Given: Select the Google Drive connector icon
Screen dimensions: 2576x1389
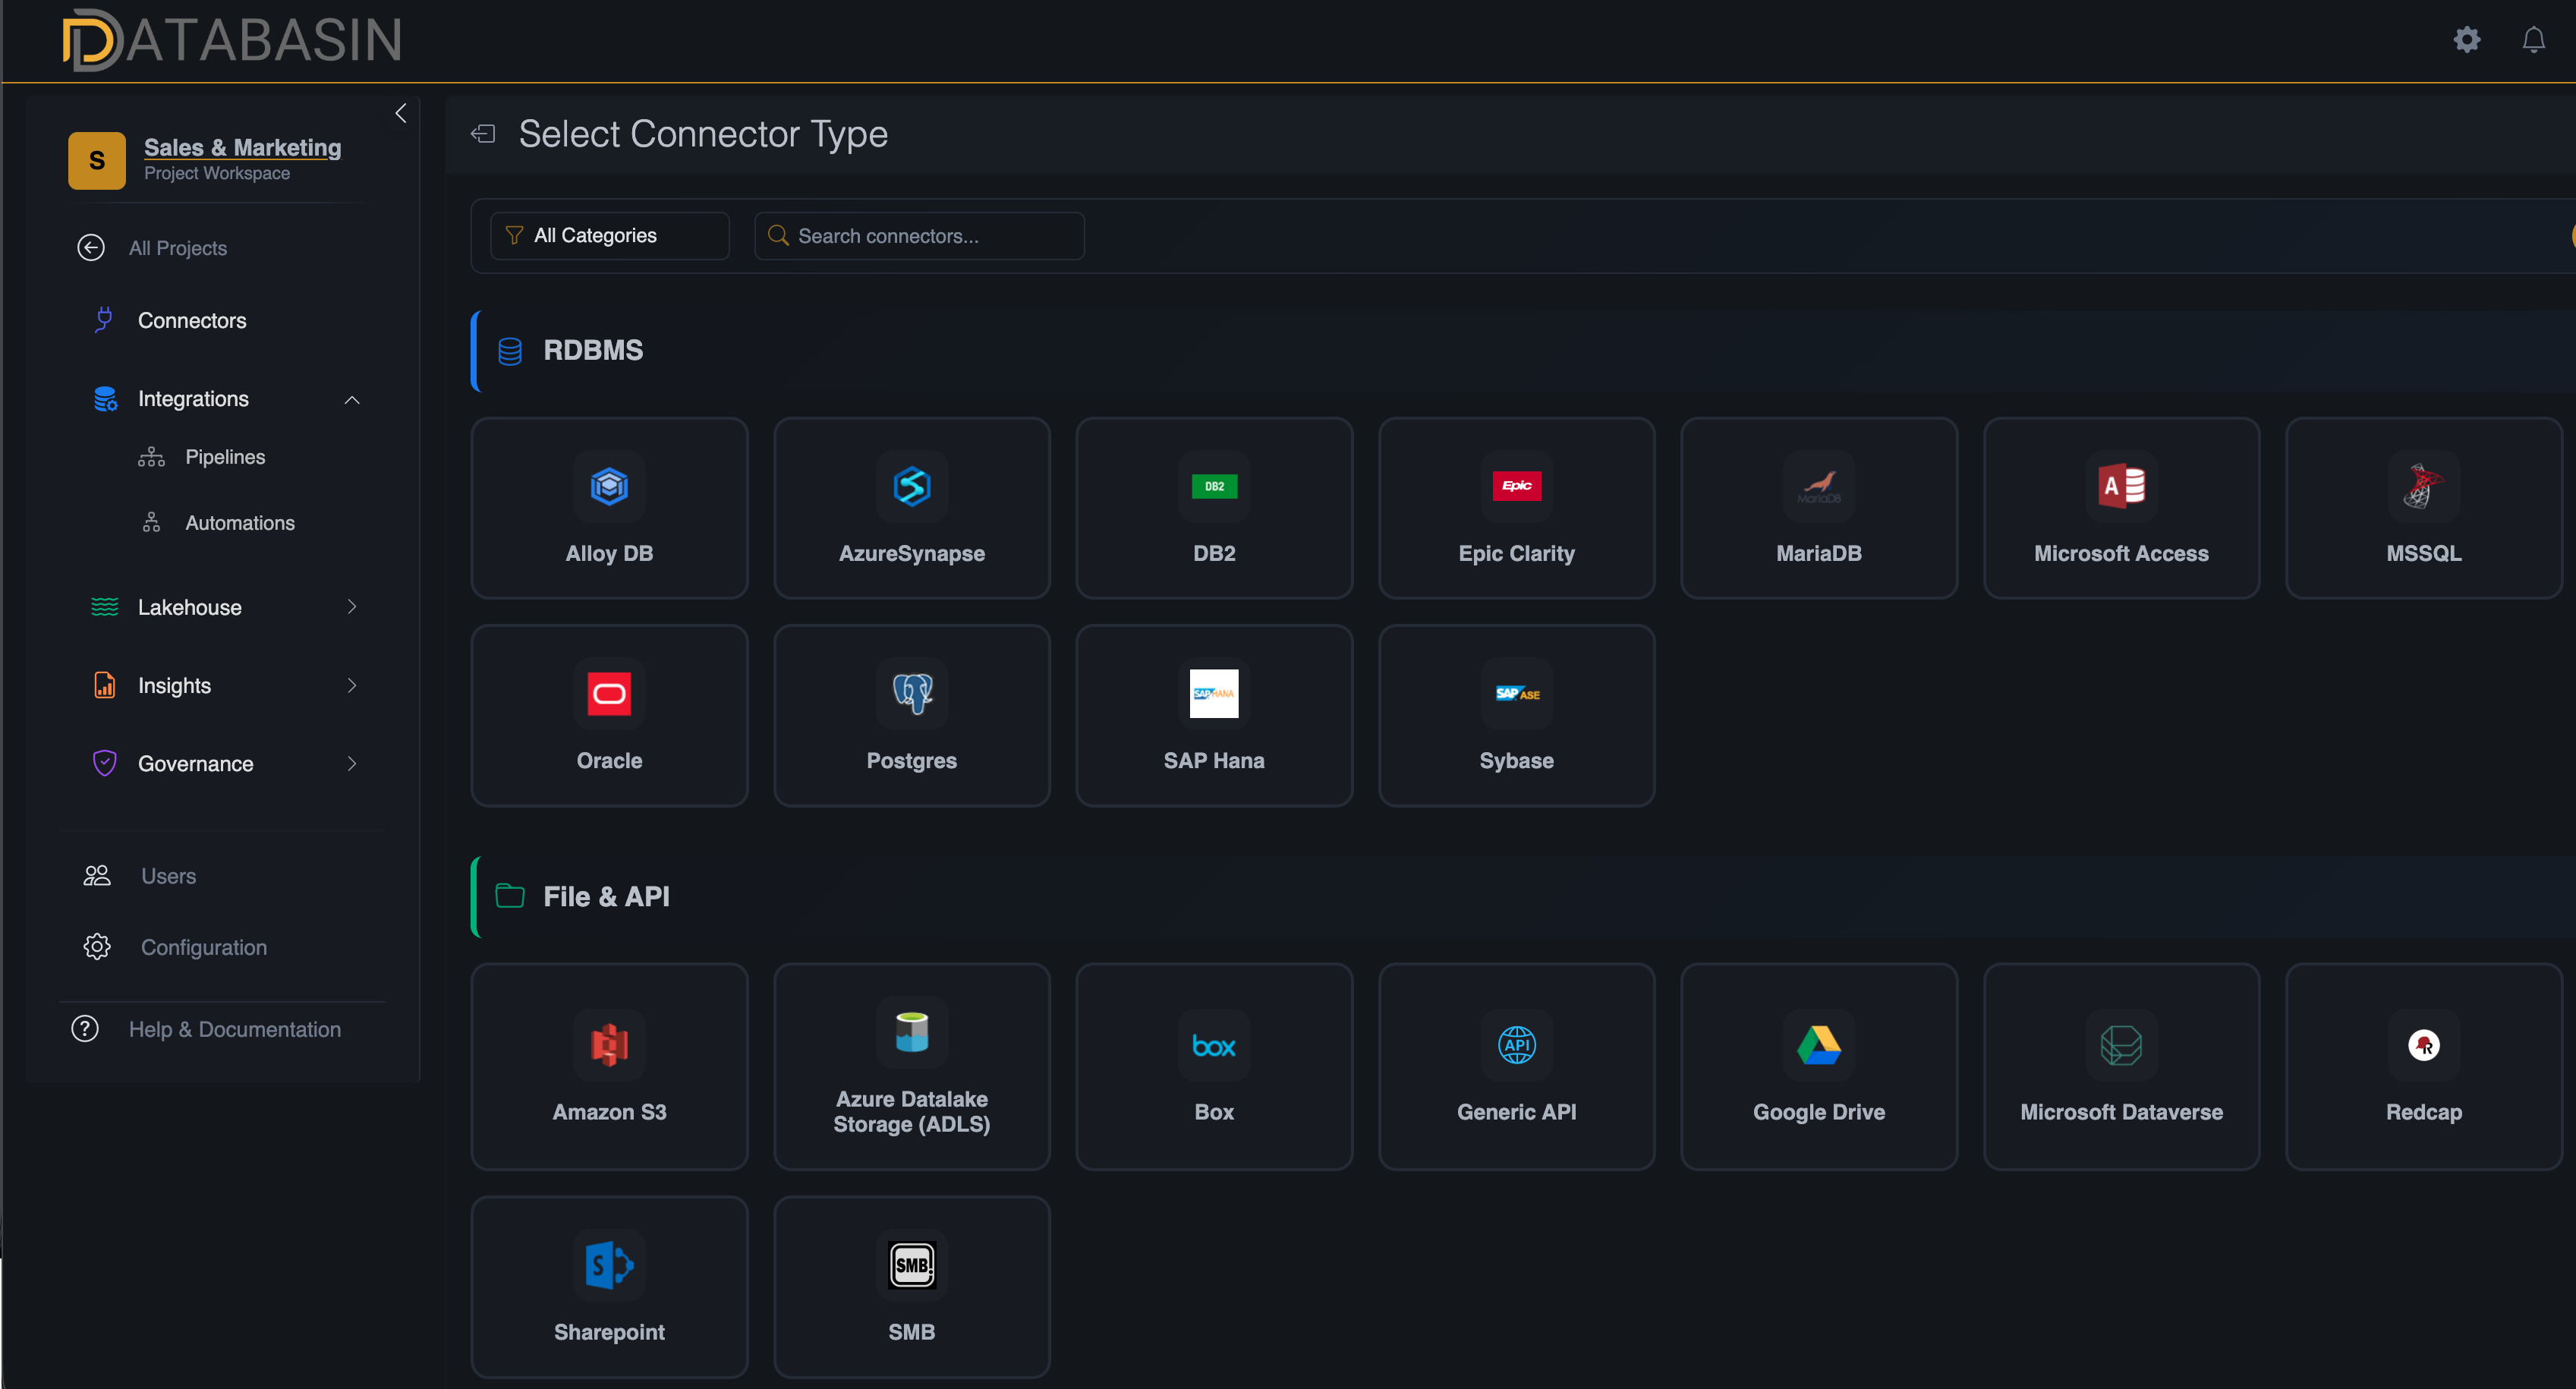Looking at the screenshot, I should [x=1818, y=1045].
